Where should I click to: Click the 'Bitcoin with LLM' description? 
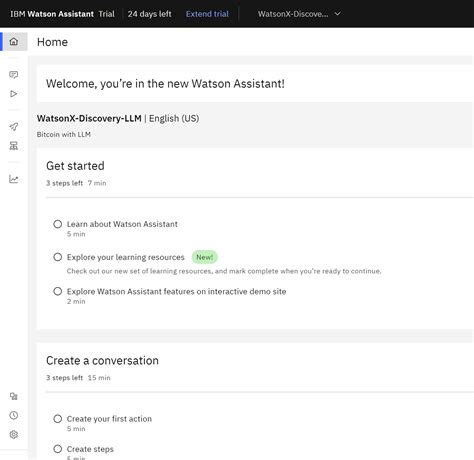[64, 134]
